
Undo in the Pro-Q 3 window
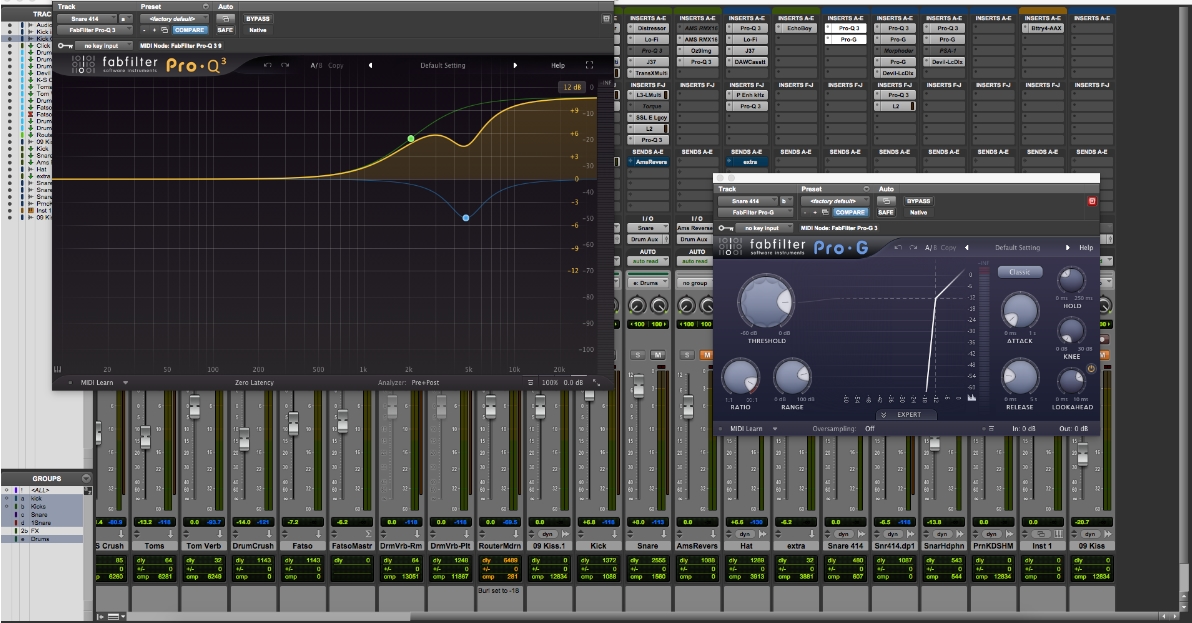(x=268, y=65)
